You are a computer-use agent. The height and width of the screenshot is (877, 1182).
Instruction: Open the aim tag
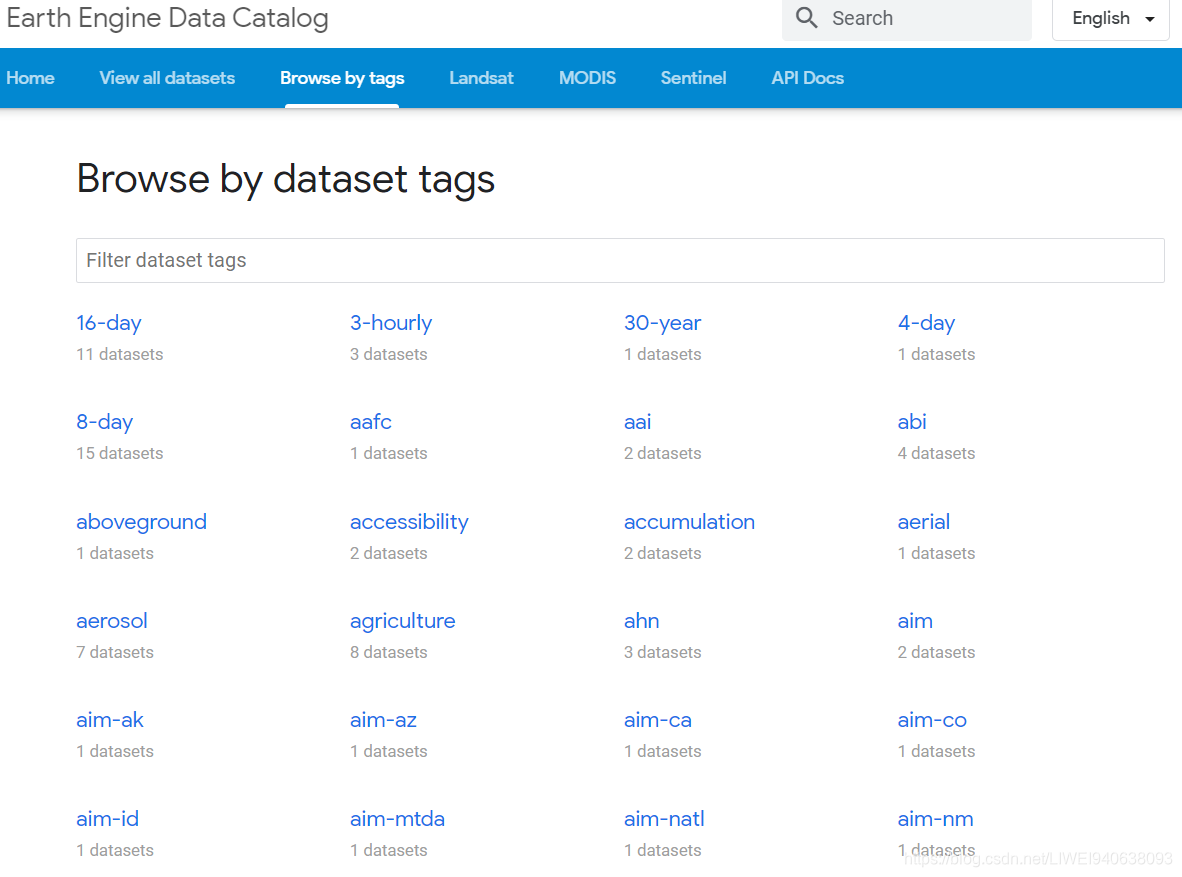click(915, 621)
